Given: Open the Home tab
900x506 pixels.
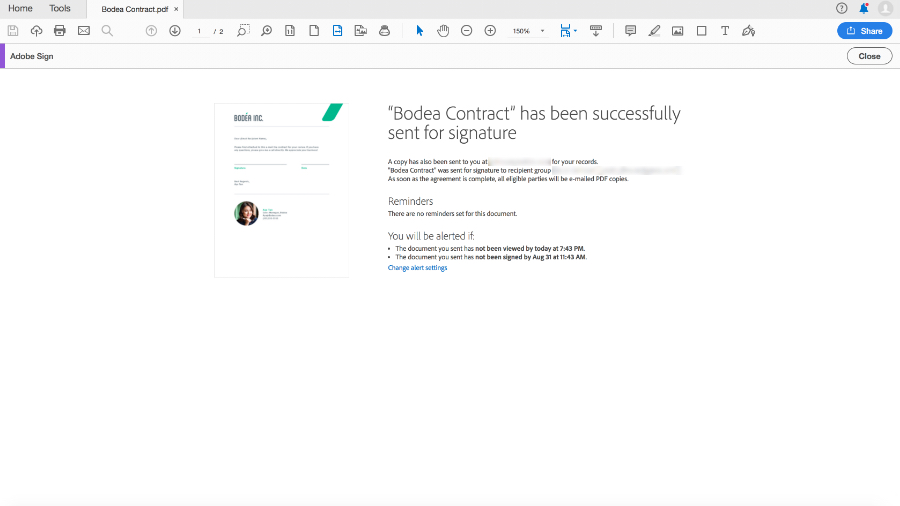Looking at the screenshot, I should pyautogui.click(x=20, y=9).
